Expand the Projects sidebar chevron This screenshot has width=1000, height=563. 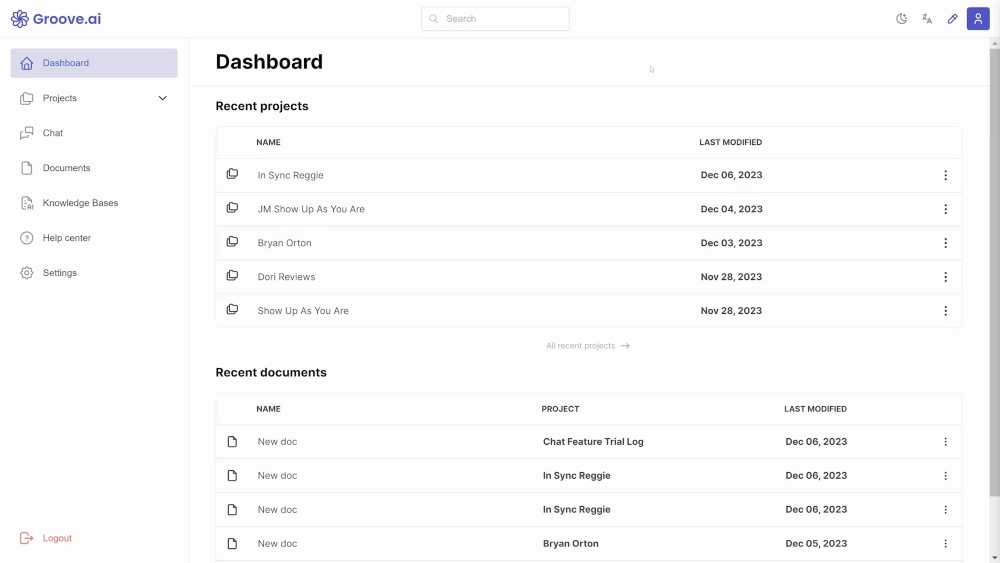(x=163, y=98)
